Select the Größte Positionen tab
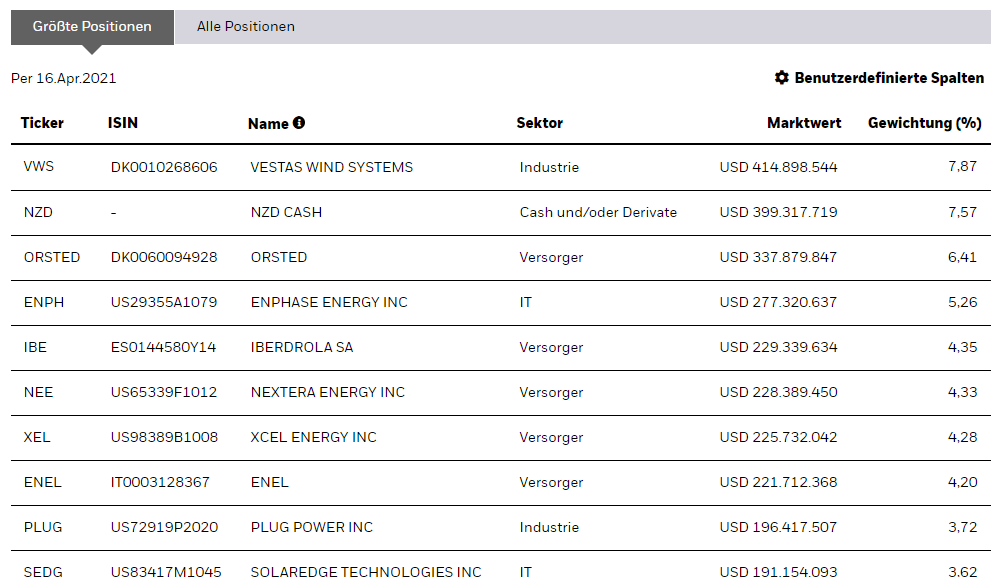This screenshot has height=577, width=991. 92,27
